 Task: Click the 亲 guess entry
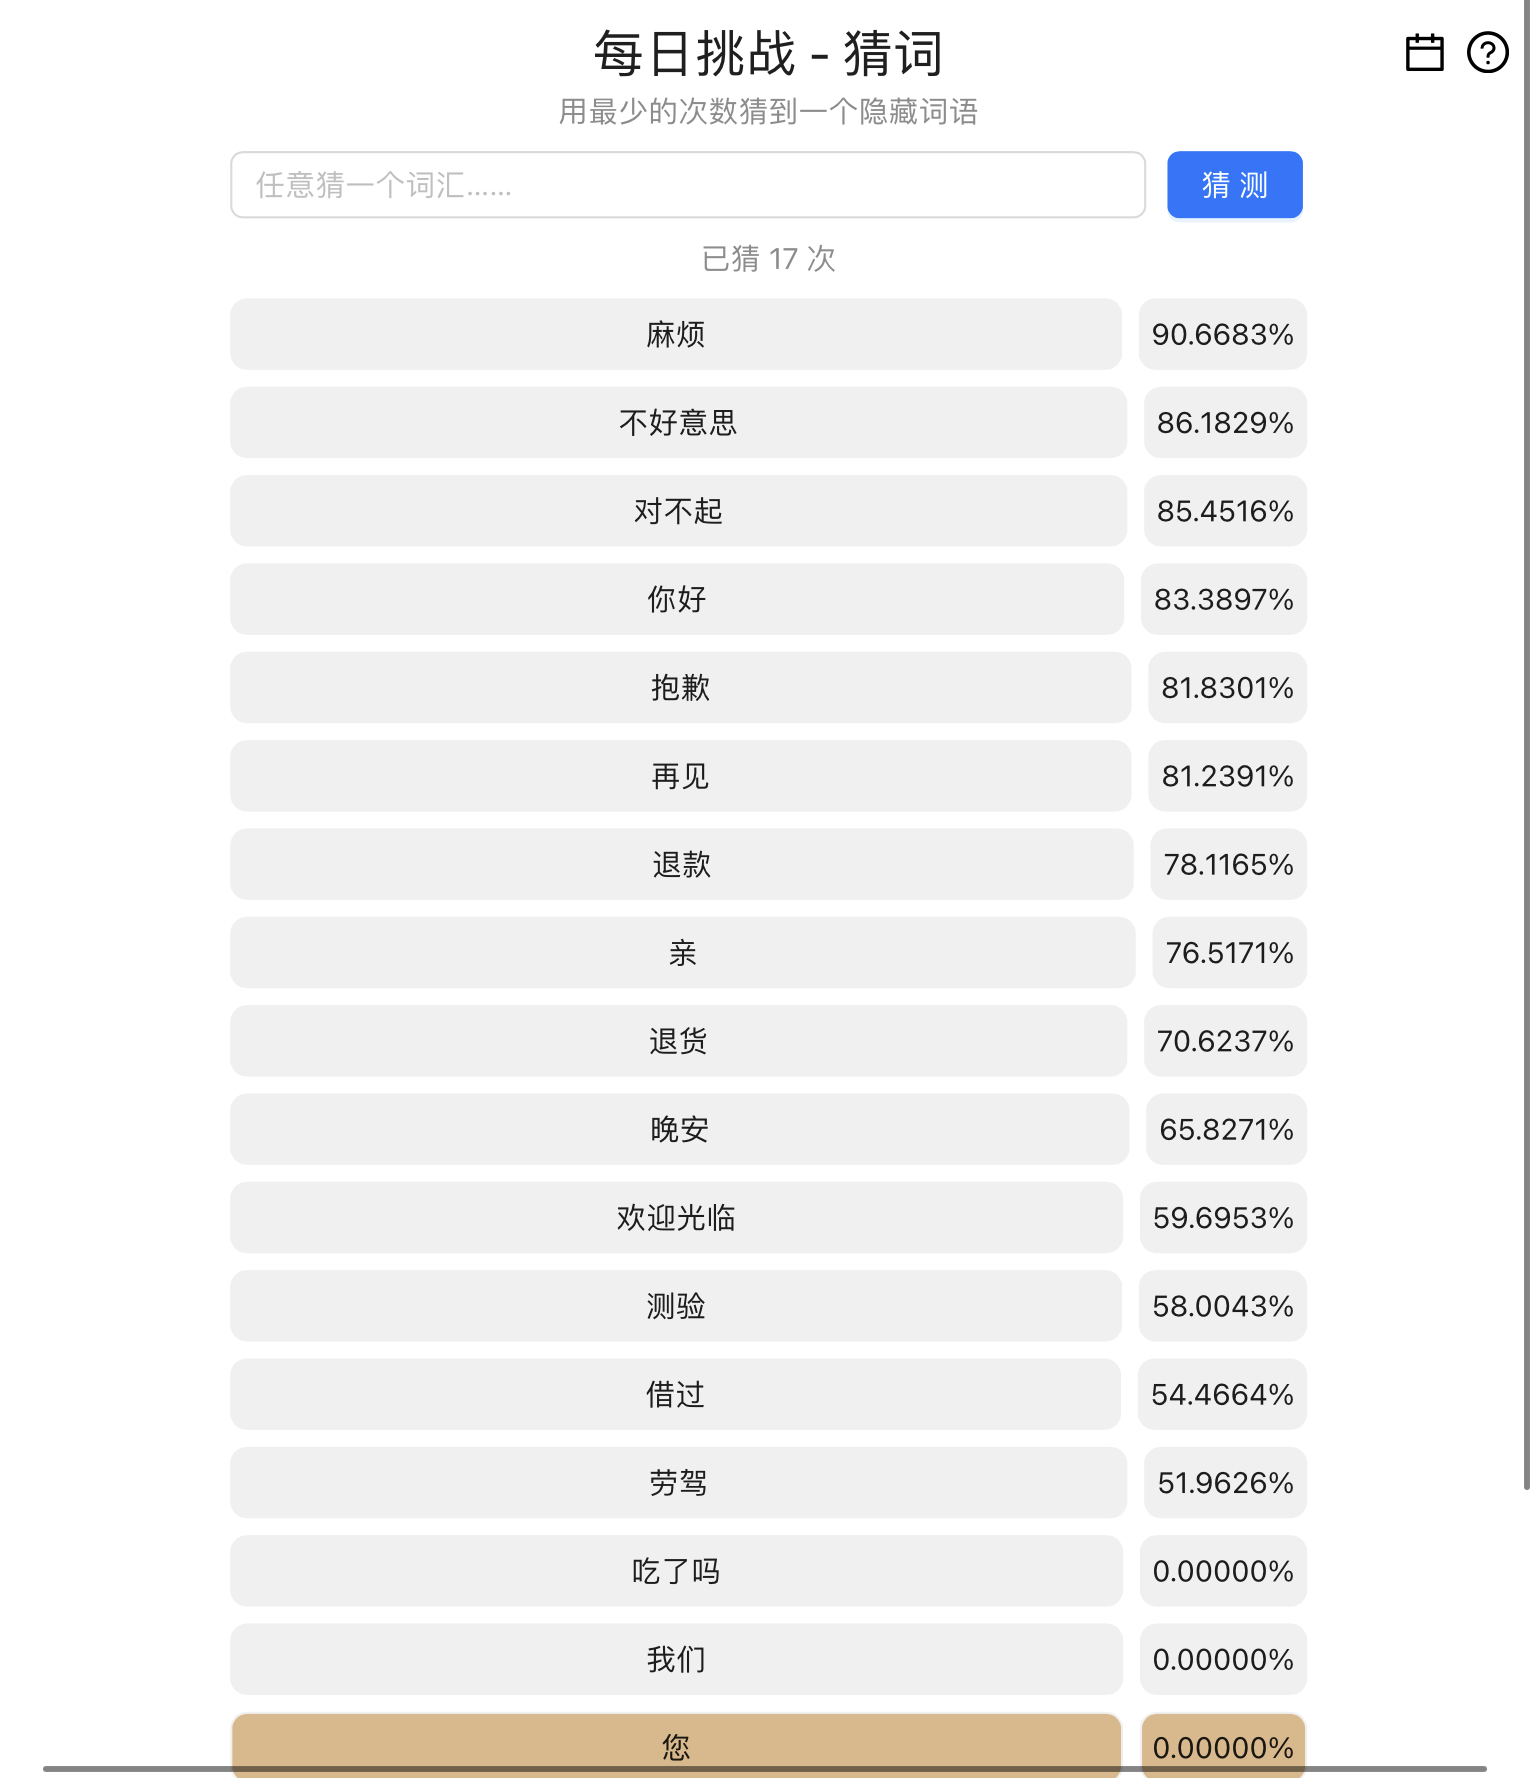pos(682,953)
